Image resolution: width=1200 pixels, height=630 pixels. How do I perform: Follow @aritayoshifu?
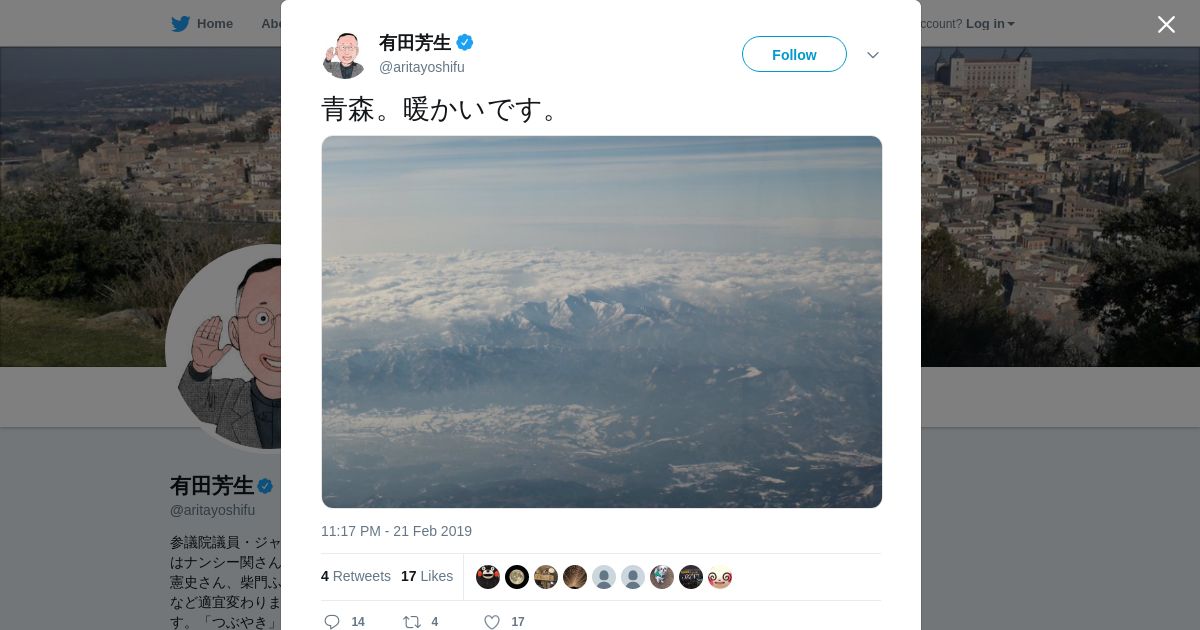click(794, 54)
